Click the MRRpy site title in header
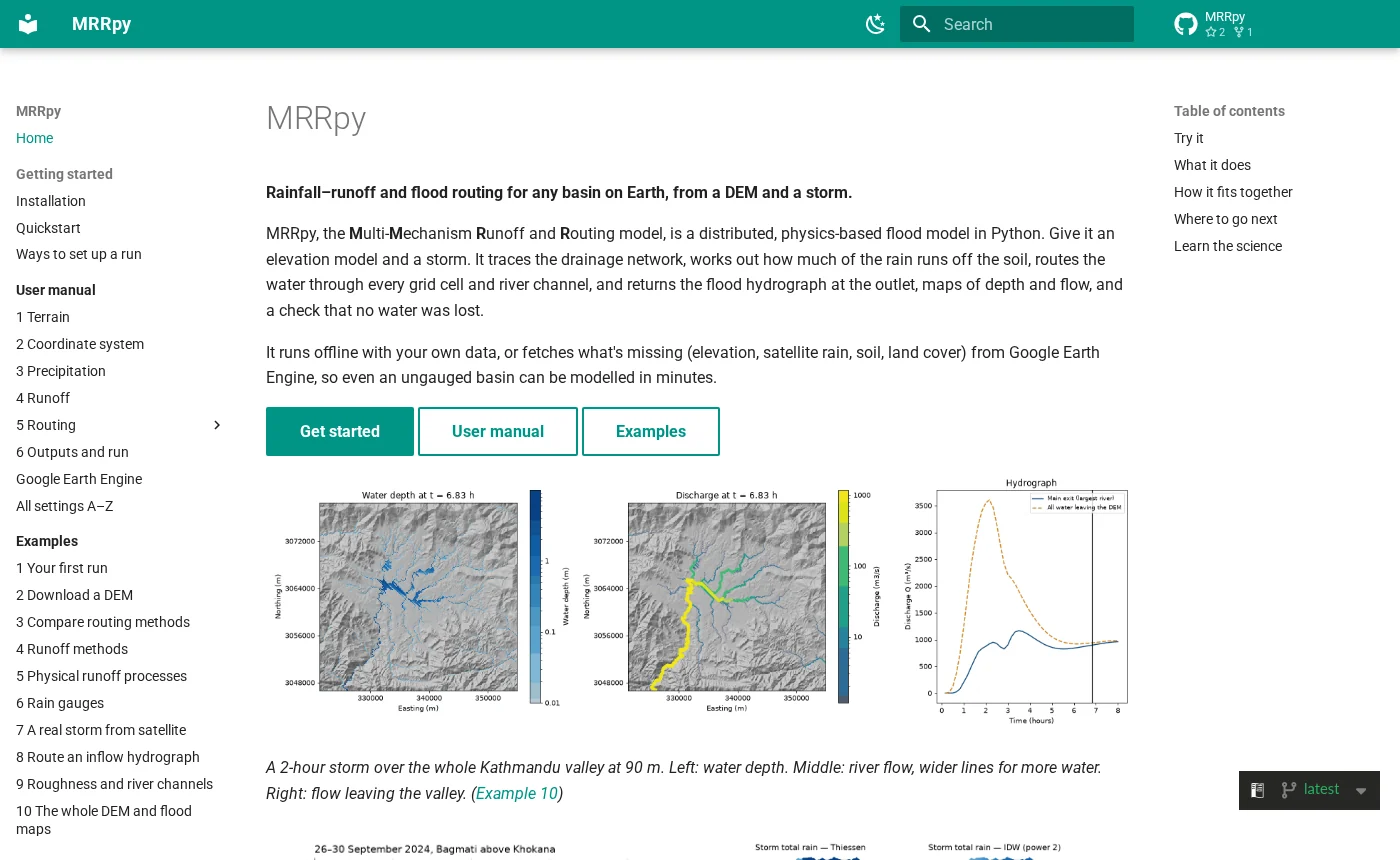This screenshot has width=1400, height=860. 101,24
